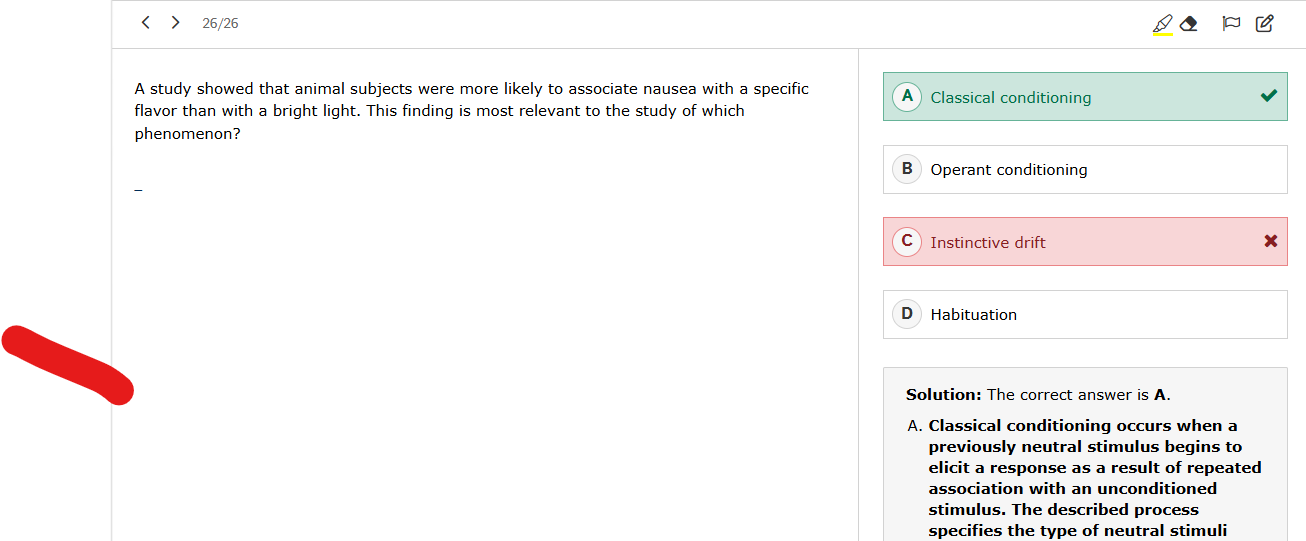Click the Classical conditioning answer text
The image size is (1306, 541).
coord(1010,98)
